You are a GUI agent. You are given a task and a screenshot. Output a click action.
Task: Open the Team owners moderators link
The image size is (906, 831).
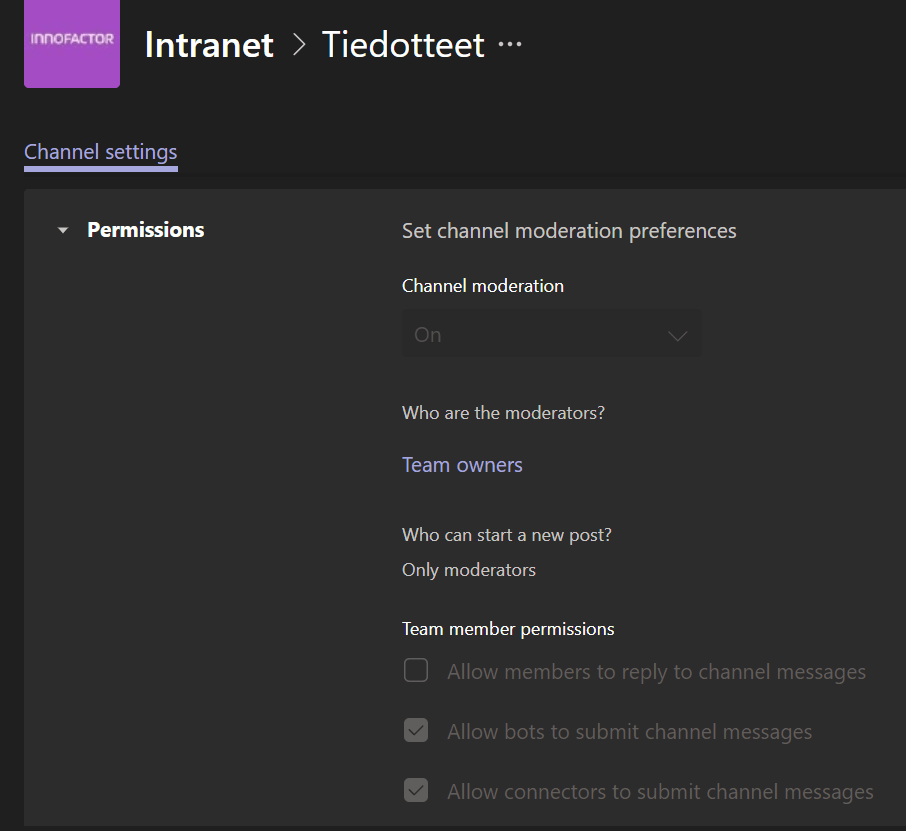pyautogui.click(x=462, y=465)
